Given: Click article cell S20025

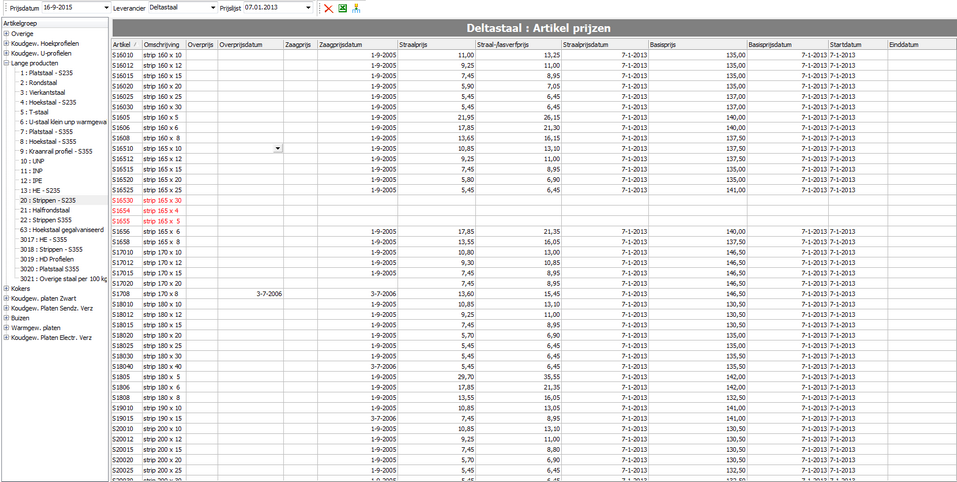Looking at the screenshot, I should coord(126,470).
